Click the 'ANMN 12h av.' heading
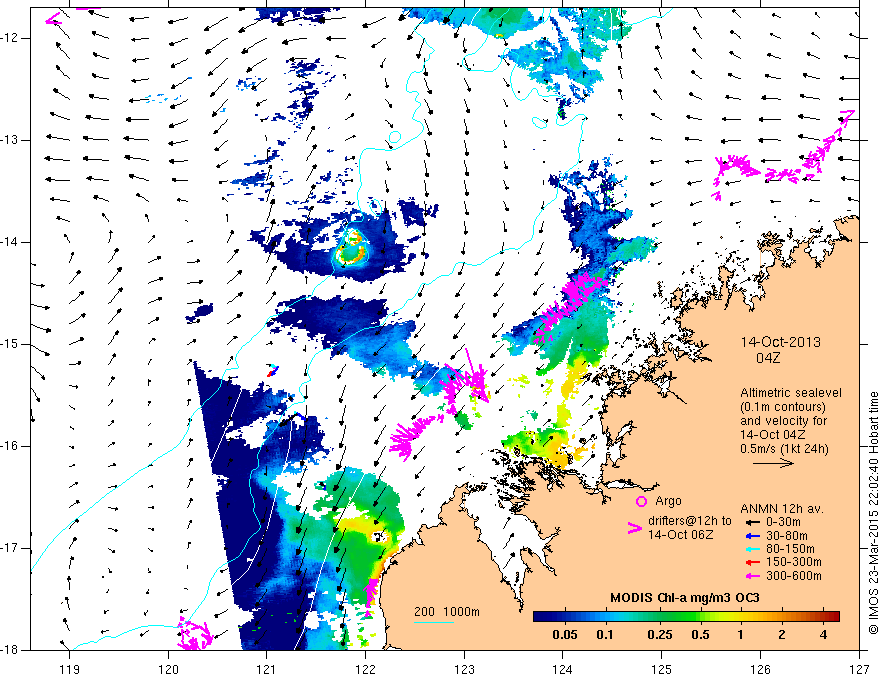 click(782, 509)
